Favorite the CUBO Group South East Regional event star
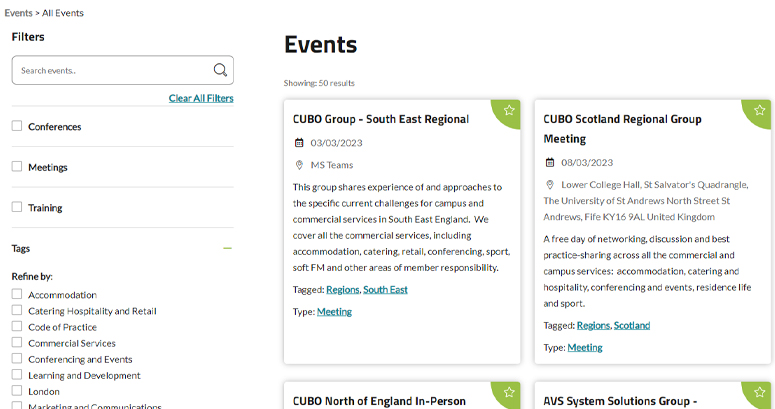Image resolution: width=775 pixels, height=409 pixels. 509,110
